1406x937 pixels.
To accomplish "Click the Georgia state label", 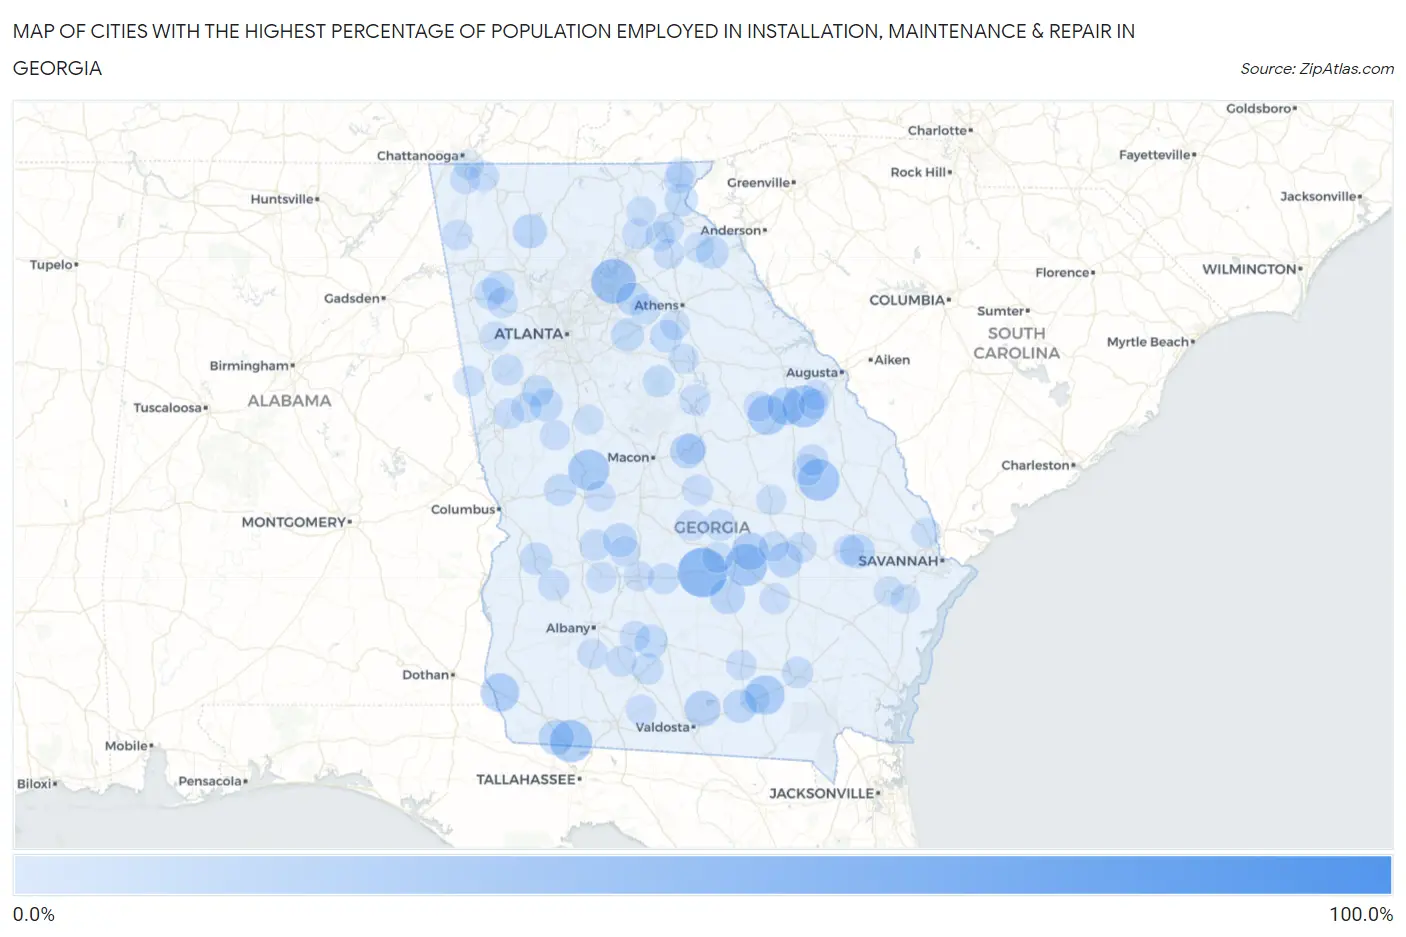I will (x=712, y=528).
